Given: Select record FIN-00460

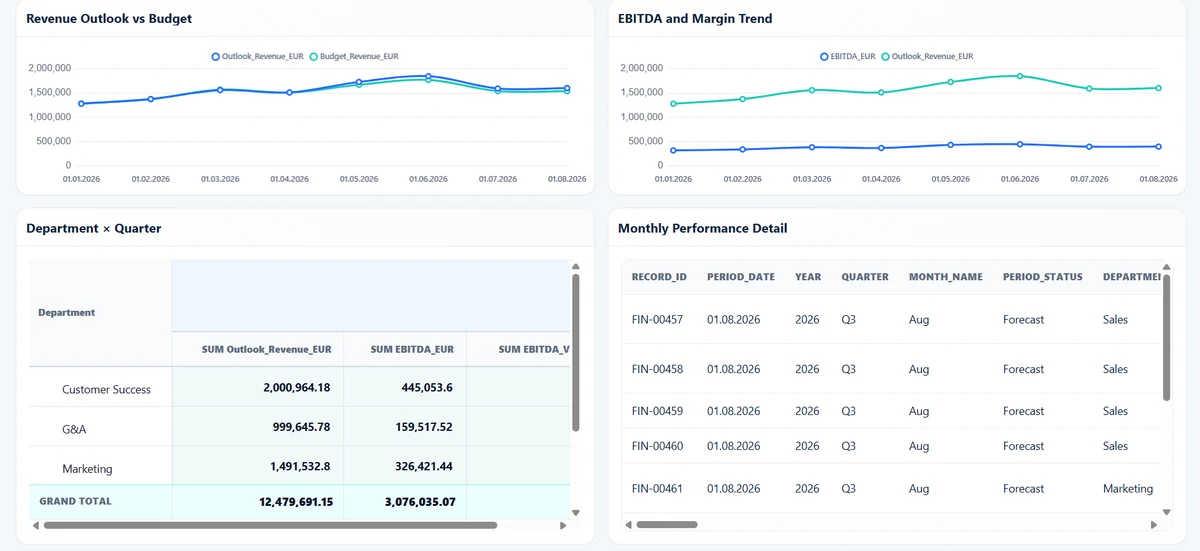Looking at the screenshot, I should pos(658,446).
